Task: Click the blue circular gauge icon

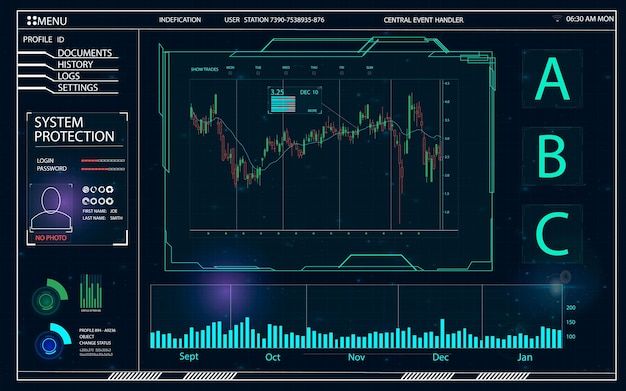Action: click(53, 341)
